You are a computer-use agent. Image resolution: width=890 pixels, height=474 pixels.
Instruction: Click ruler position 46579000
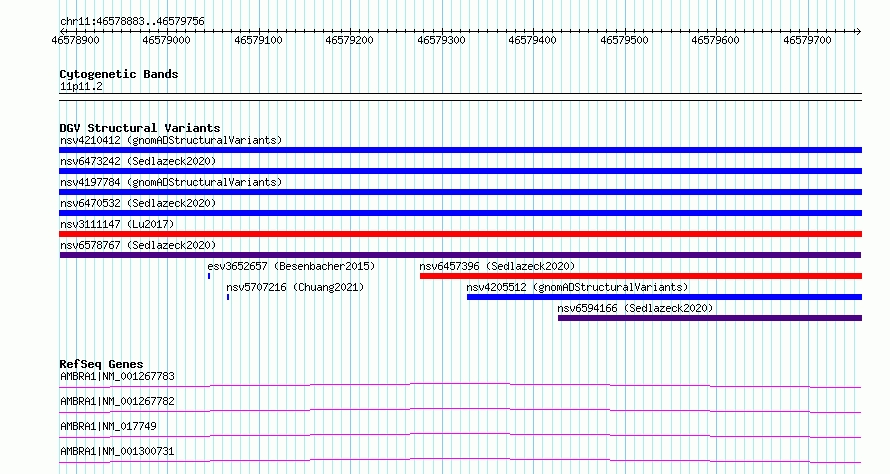coord(166,40)
